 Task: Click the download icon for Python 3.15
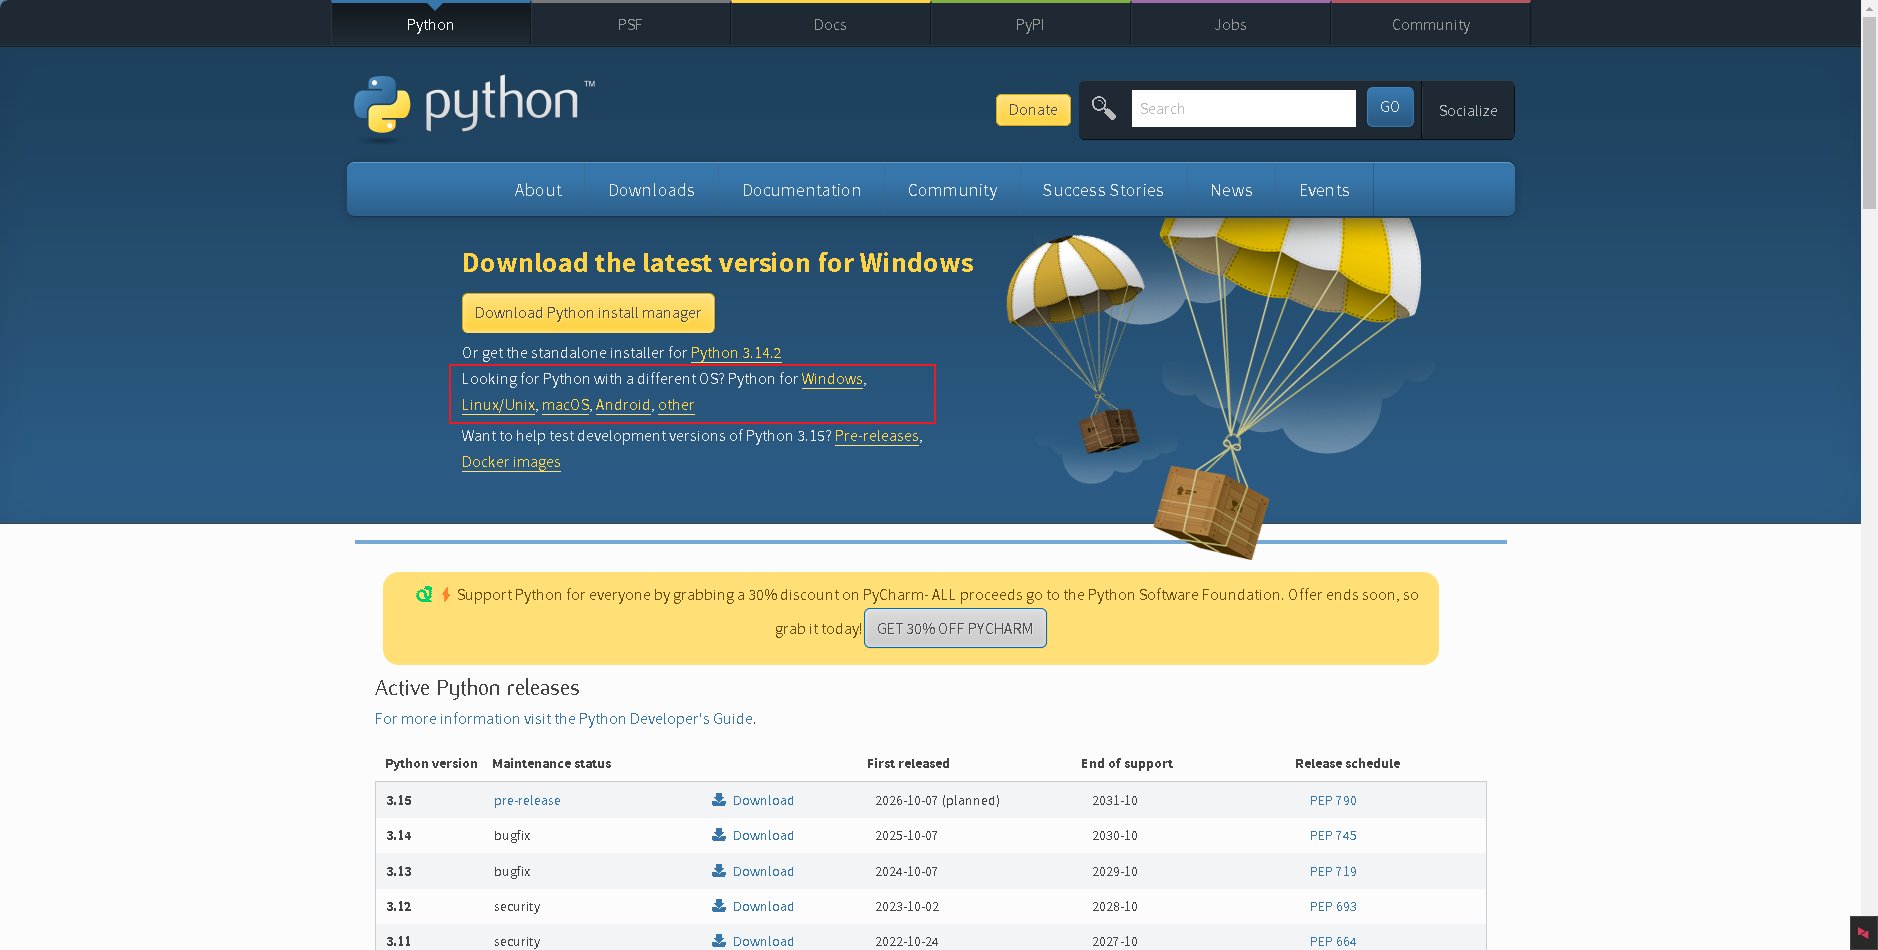click(718, 800)
